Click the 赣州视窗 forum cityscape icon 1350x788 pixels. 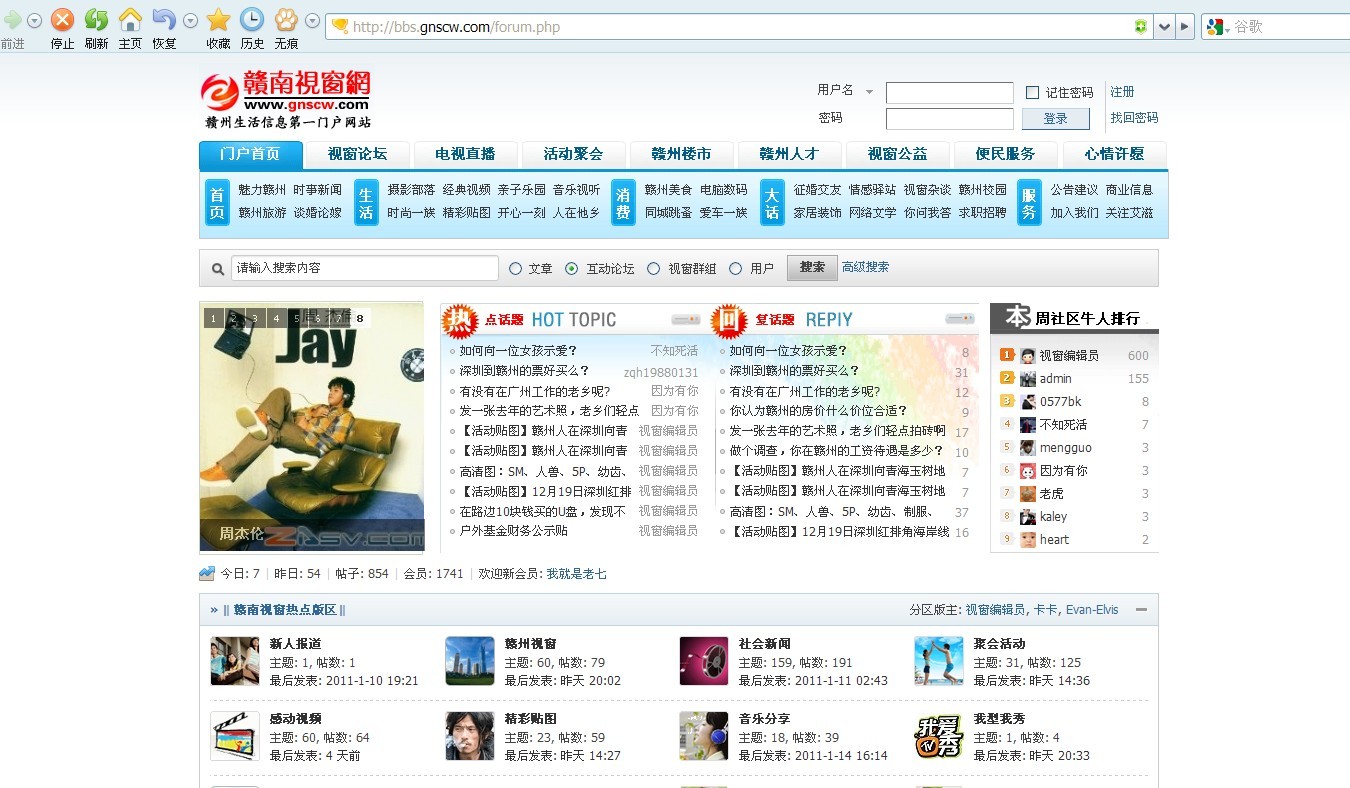pyautogui.click(x=470, y=661)
